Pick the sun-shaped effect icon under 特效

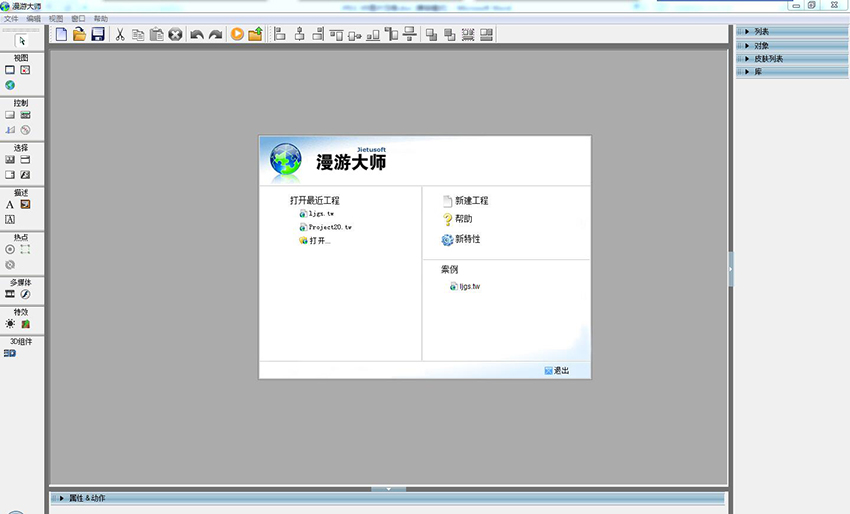(10, 324)
